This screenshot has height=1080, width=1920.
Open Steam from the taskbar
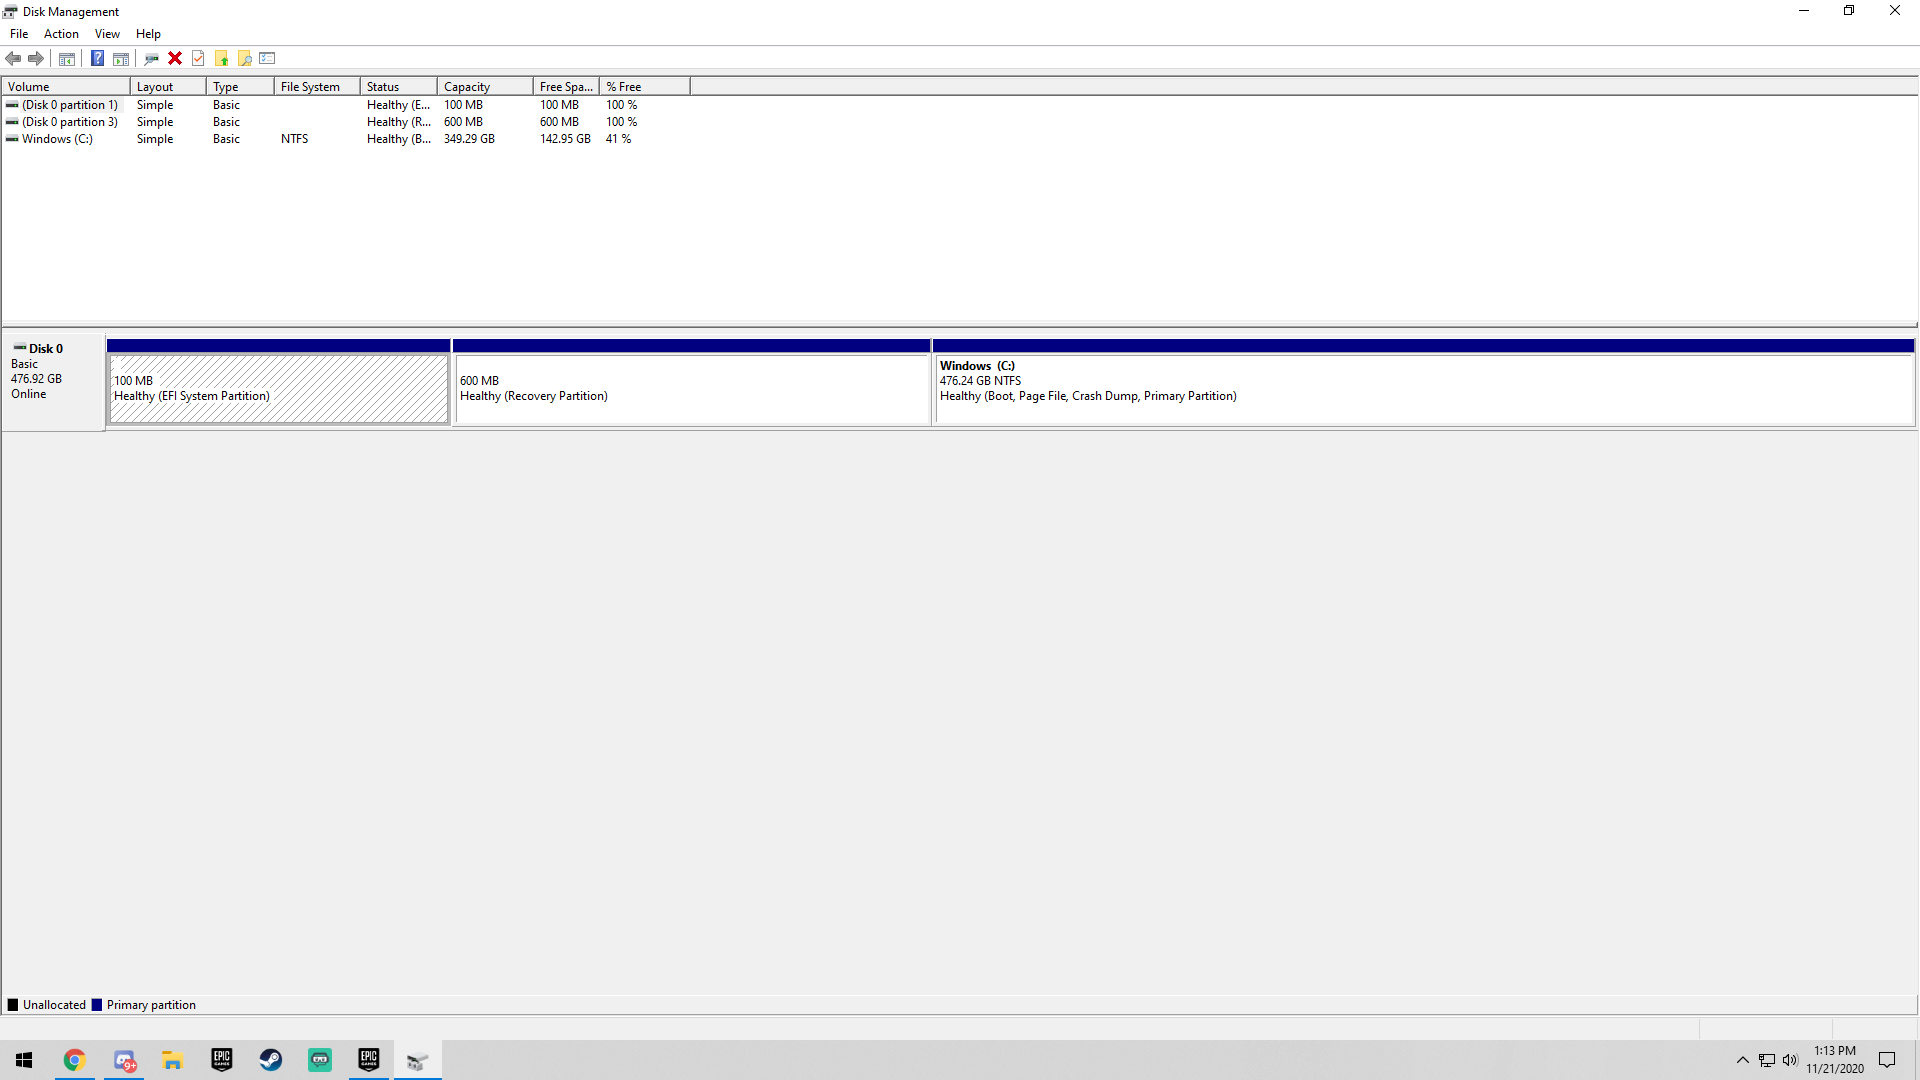coord(271,1060)
